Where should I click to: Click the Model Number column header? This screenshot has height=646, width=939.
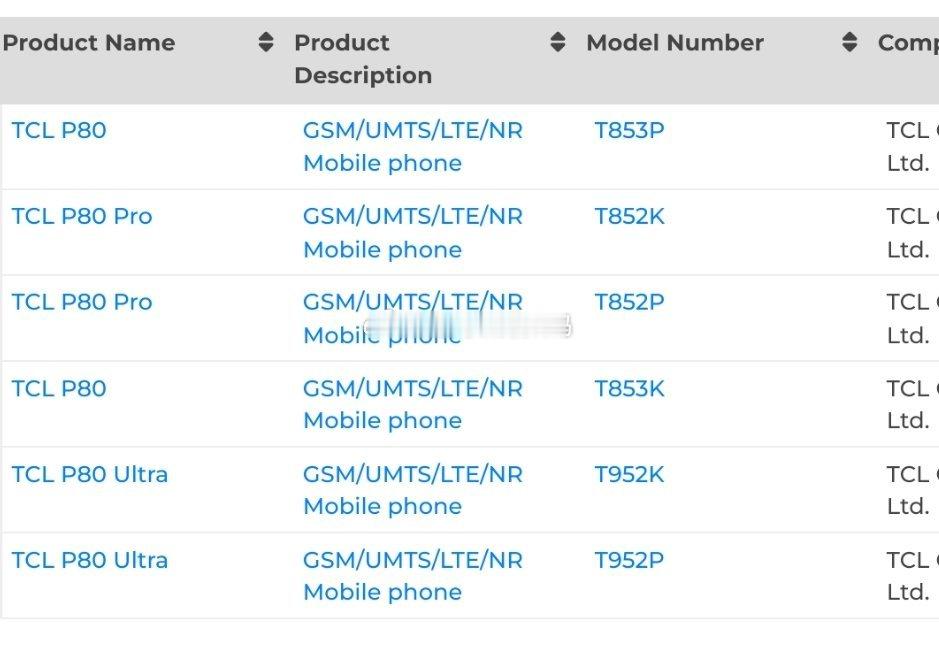tap(675, 43)
